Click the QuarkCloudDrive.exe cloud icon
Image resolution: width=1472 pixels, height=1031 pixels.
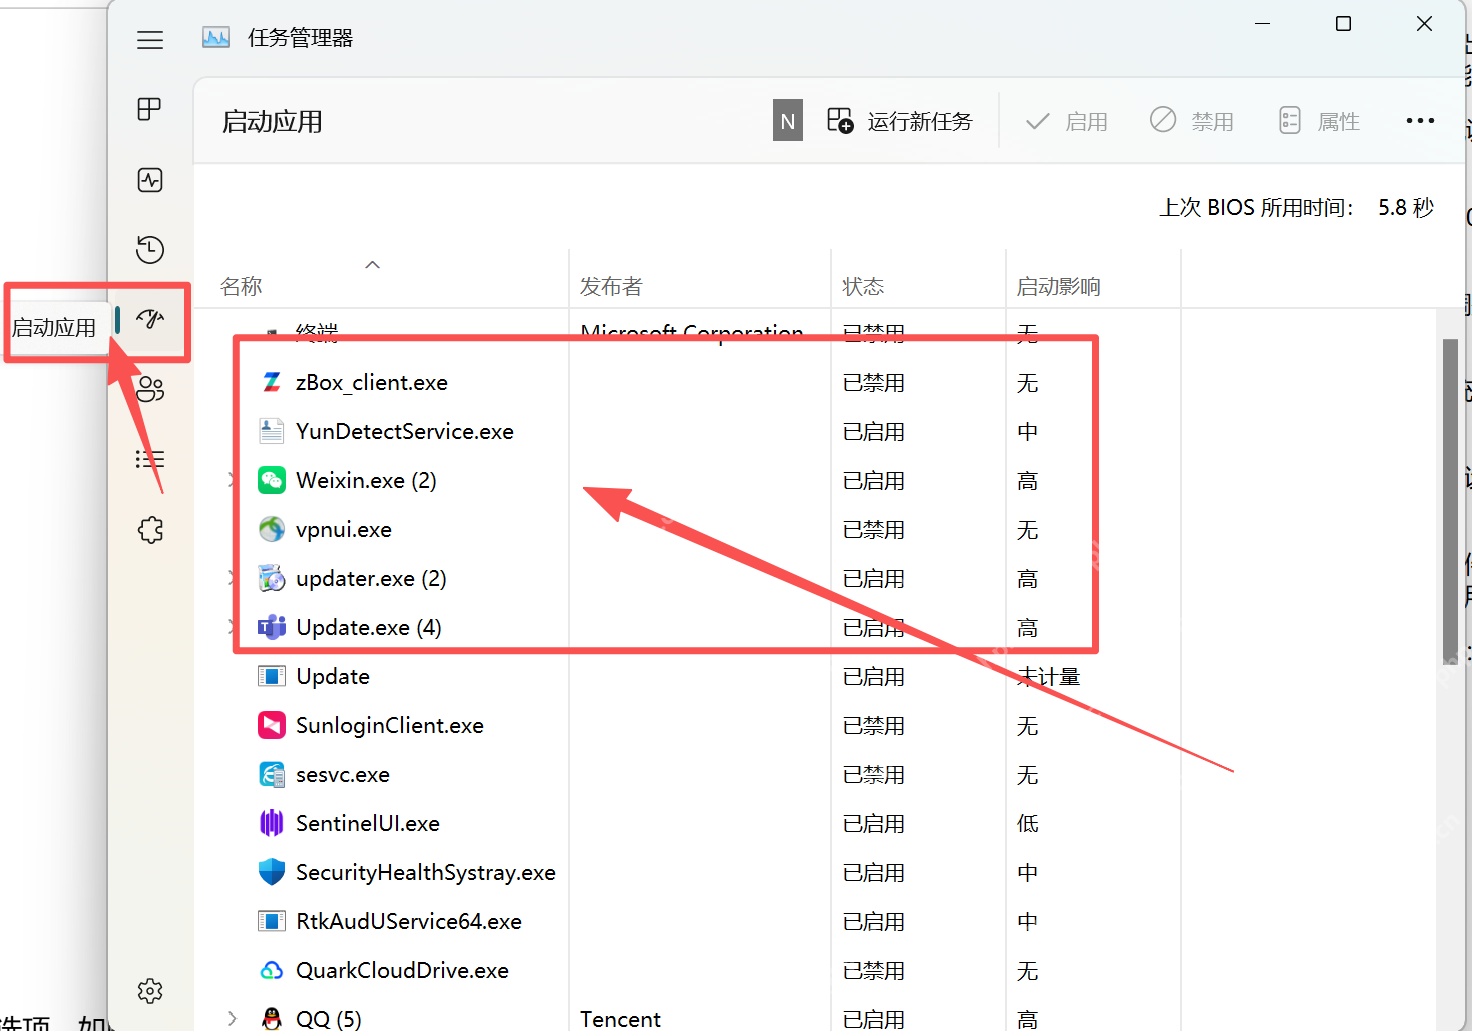(x=272, y=970)
